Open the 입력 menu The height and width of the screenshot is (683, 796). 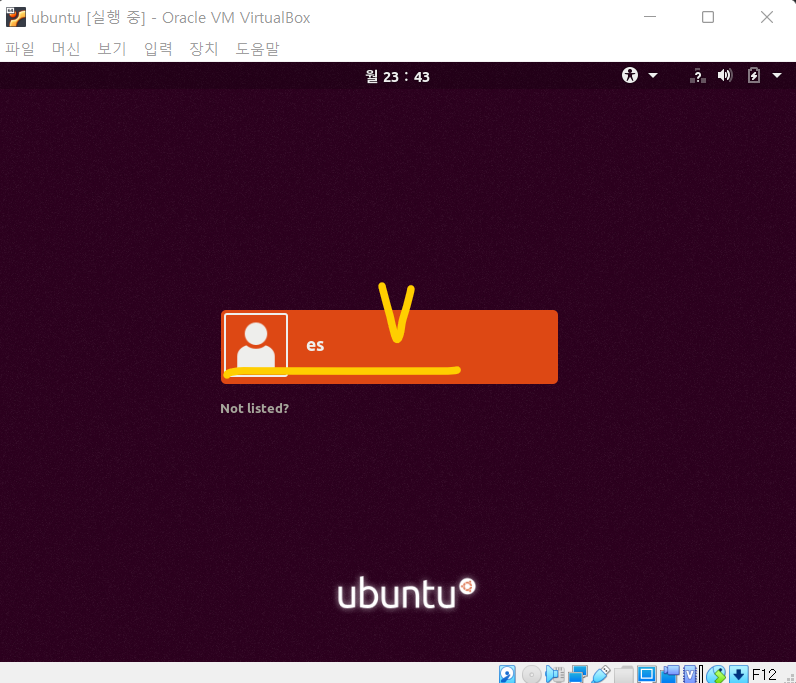coord(158,49)
